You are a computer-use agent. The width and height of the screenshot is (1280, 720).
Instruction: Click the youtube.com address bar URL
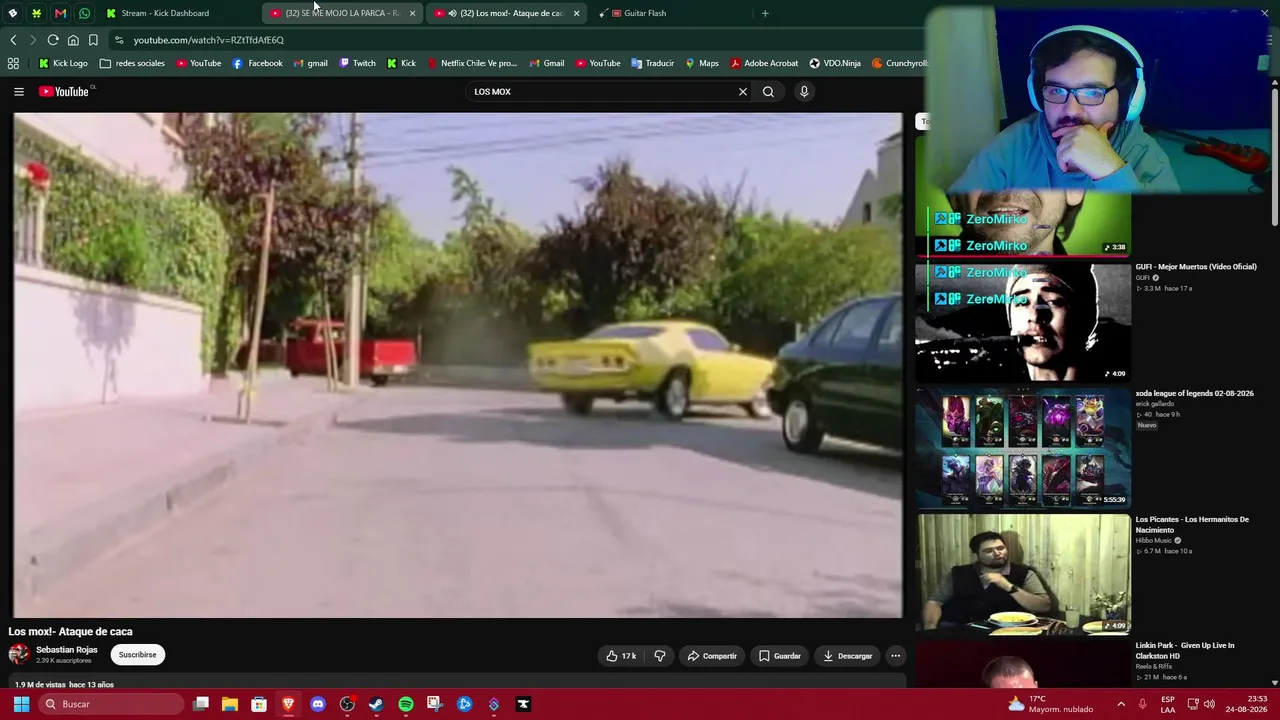tap(209, 40)
